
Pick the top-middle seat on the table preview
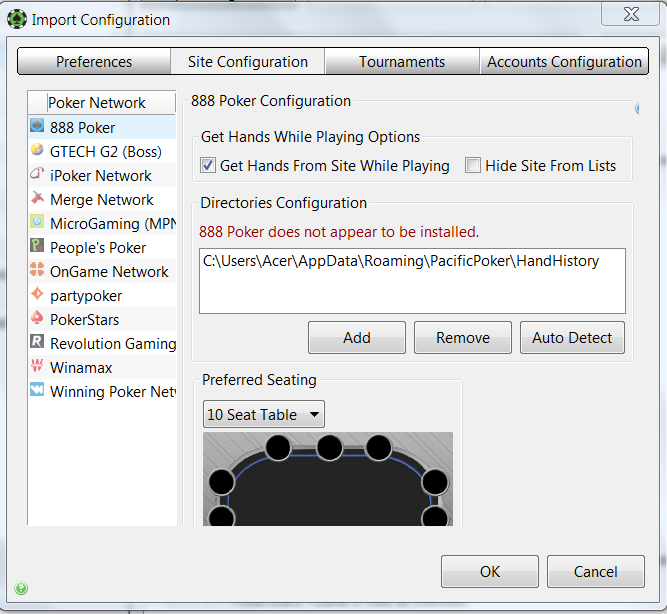pos(329,447)
